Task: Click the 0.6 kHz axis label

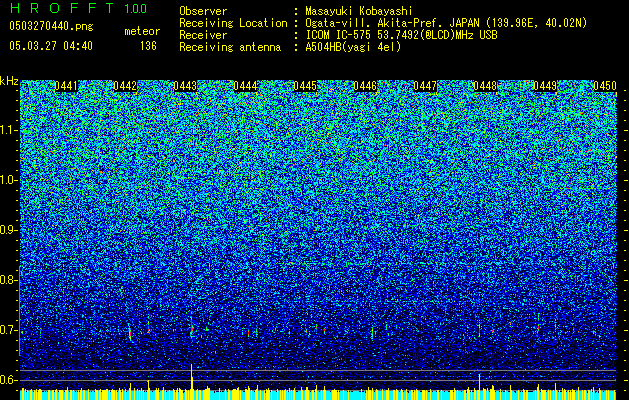Action: pos(8,380)
